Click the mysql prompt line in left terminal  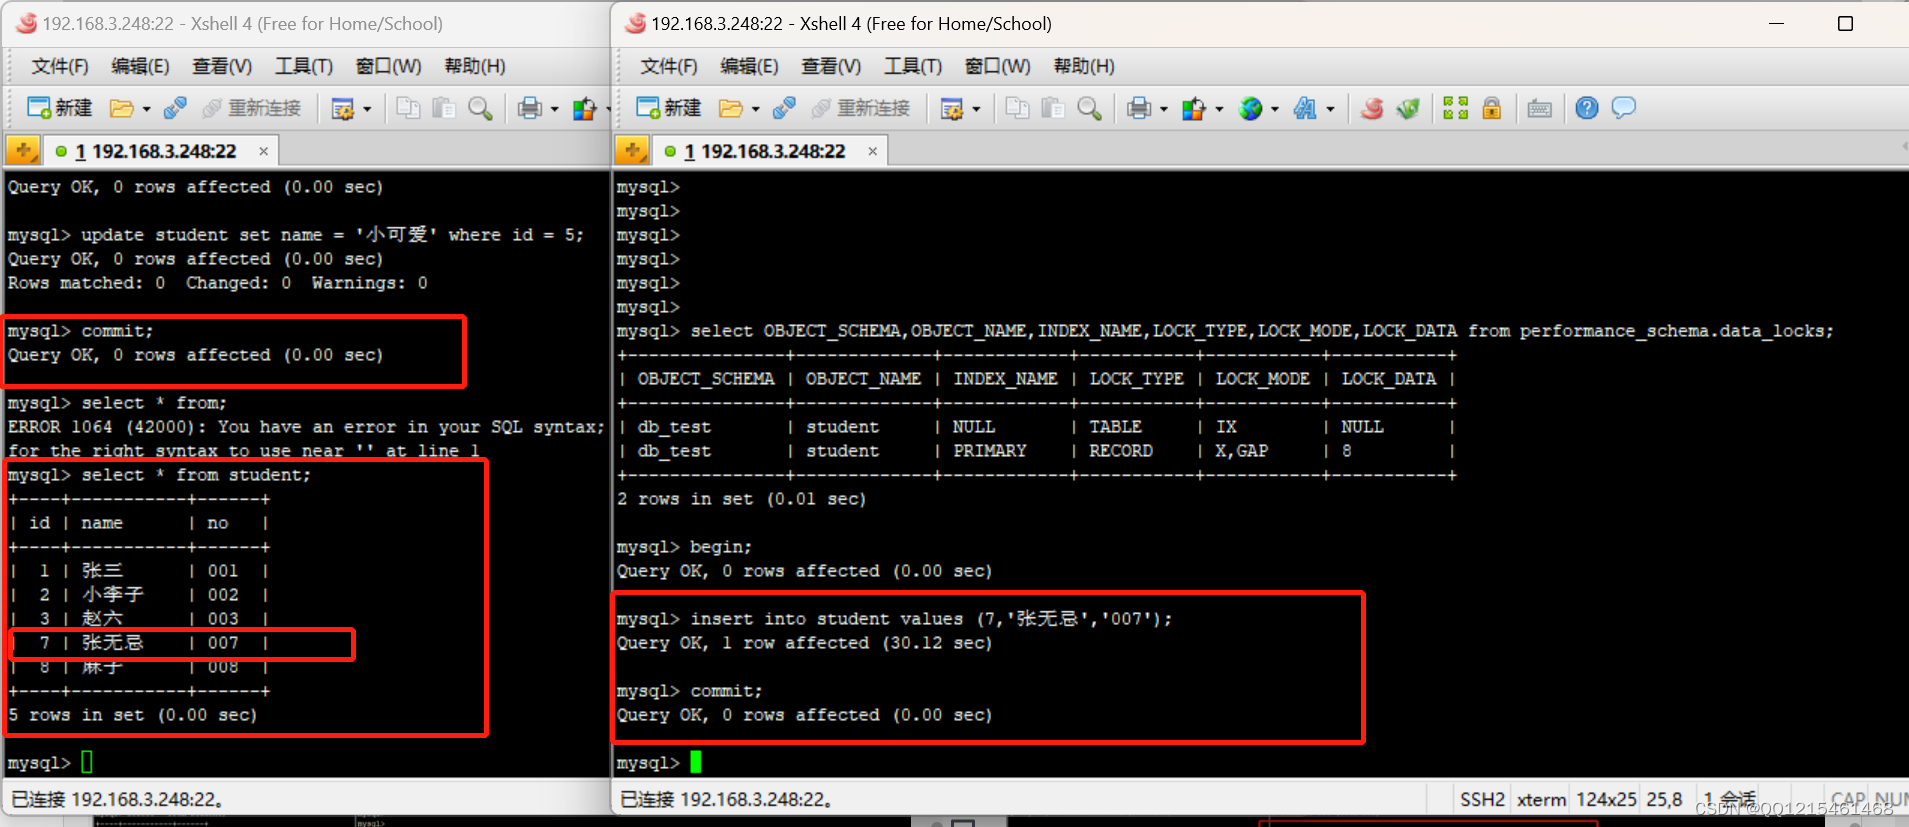tap(50, 763)
